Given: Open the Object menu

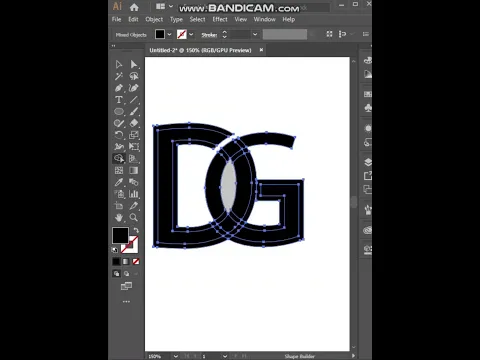Looking at the screenshot, I should click(154, 19).
